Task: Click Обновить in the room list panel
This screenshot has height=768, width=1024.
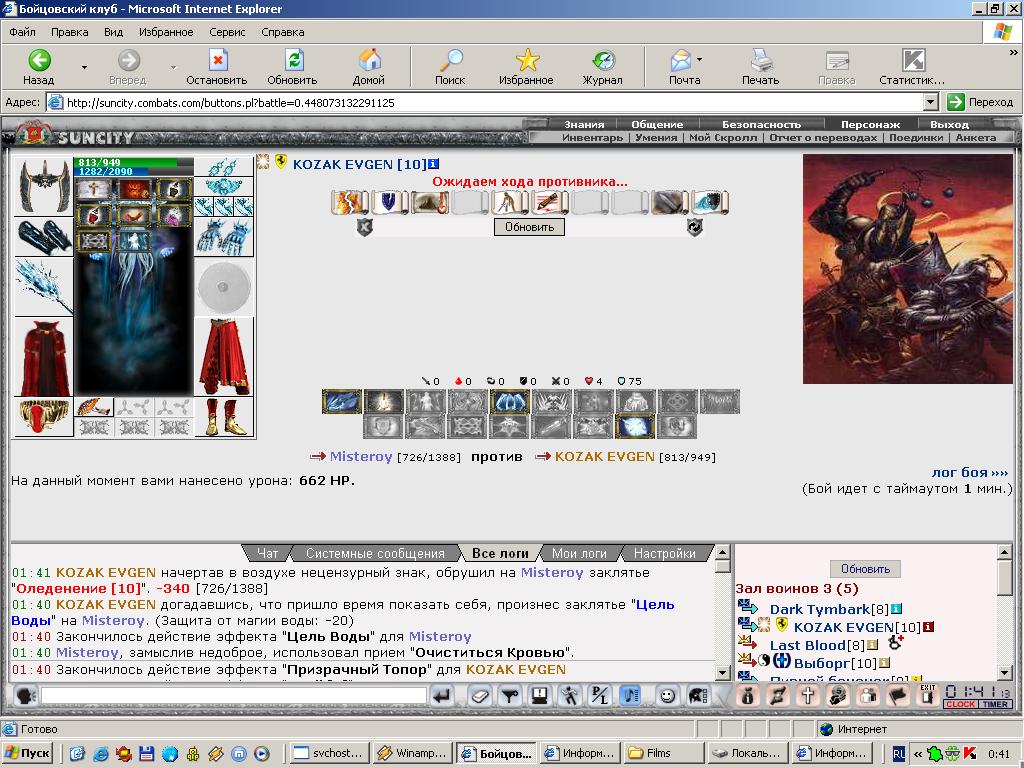Action: click(865, 569)
